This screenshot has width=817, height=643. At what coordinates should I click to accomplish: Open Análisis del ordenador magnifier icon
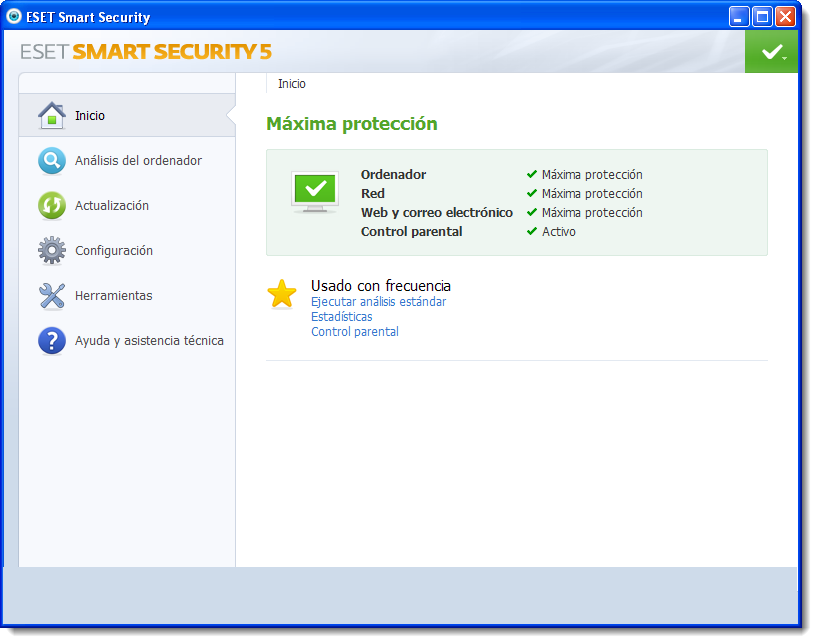point(52,160)
